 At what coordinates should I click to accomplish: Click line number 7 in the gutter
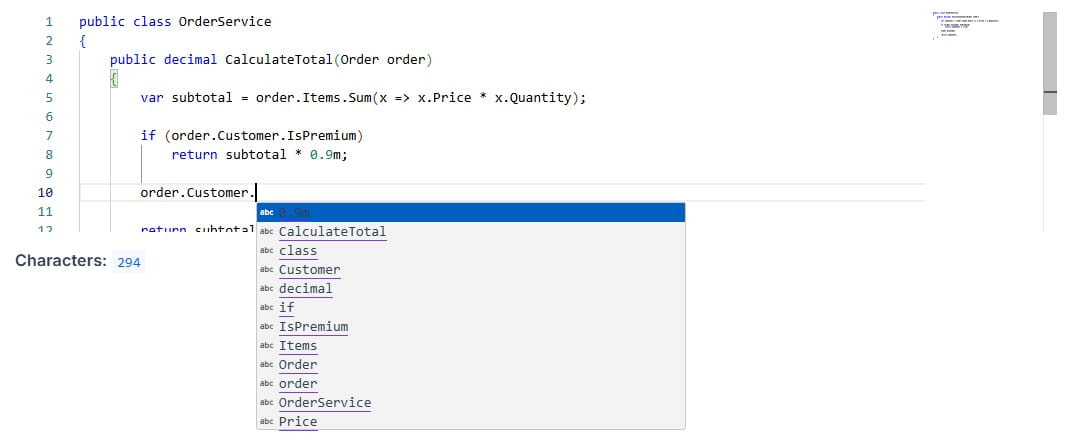coord(49,136)
